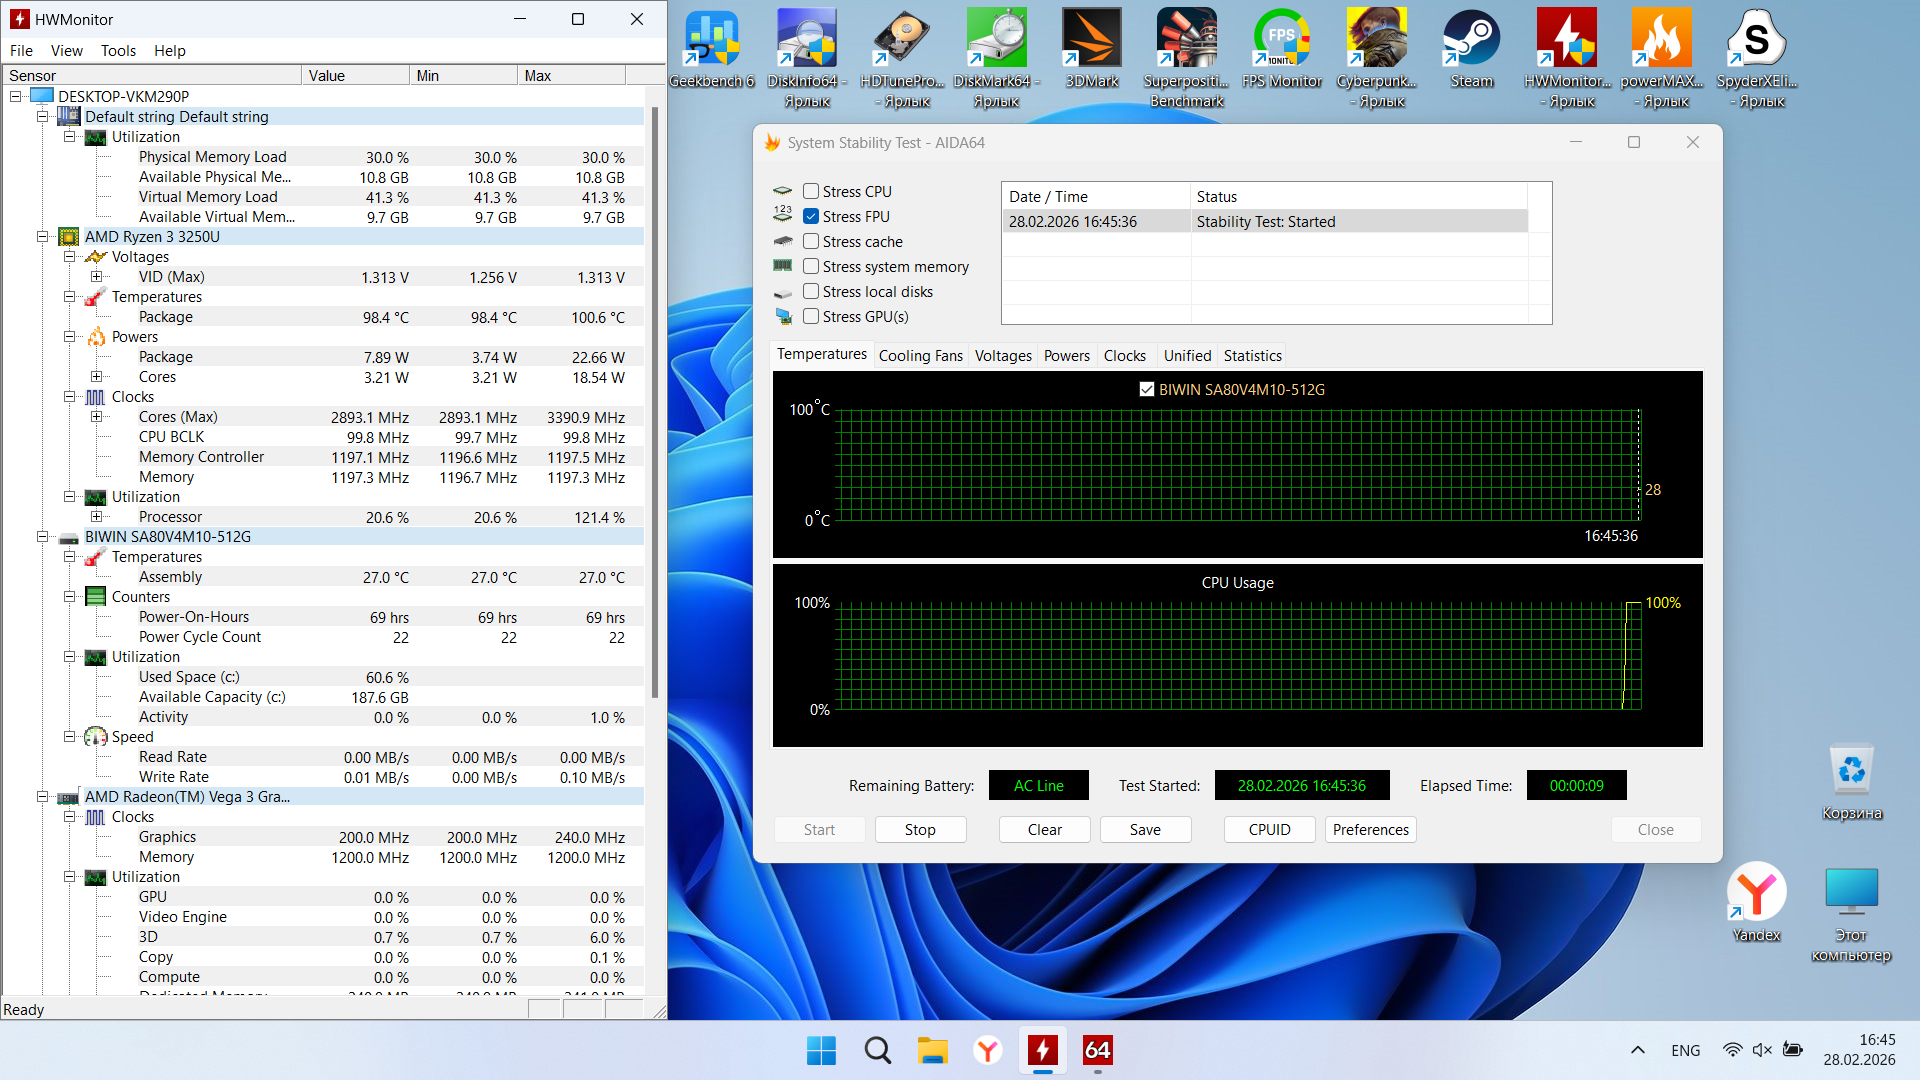Toggle BIWIN SA80V4M10-512G graph checkbox
1920x1080 pixels.
(1147, 389)
